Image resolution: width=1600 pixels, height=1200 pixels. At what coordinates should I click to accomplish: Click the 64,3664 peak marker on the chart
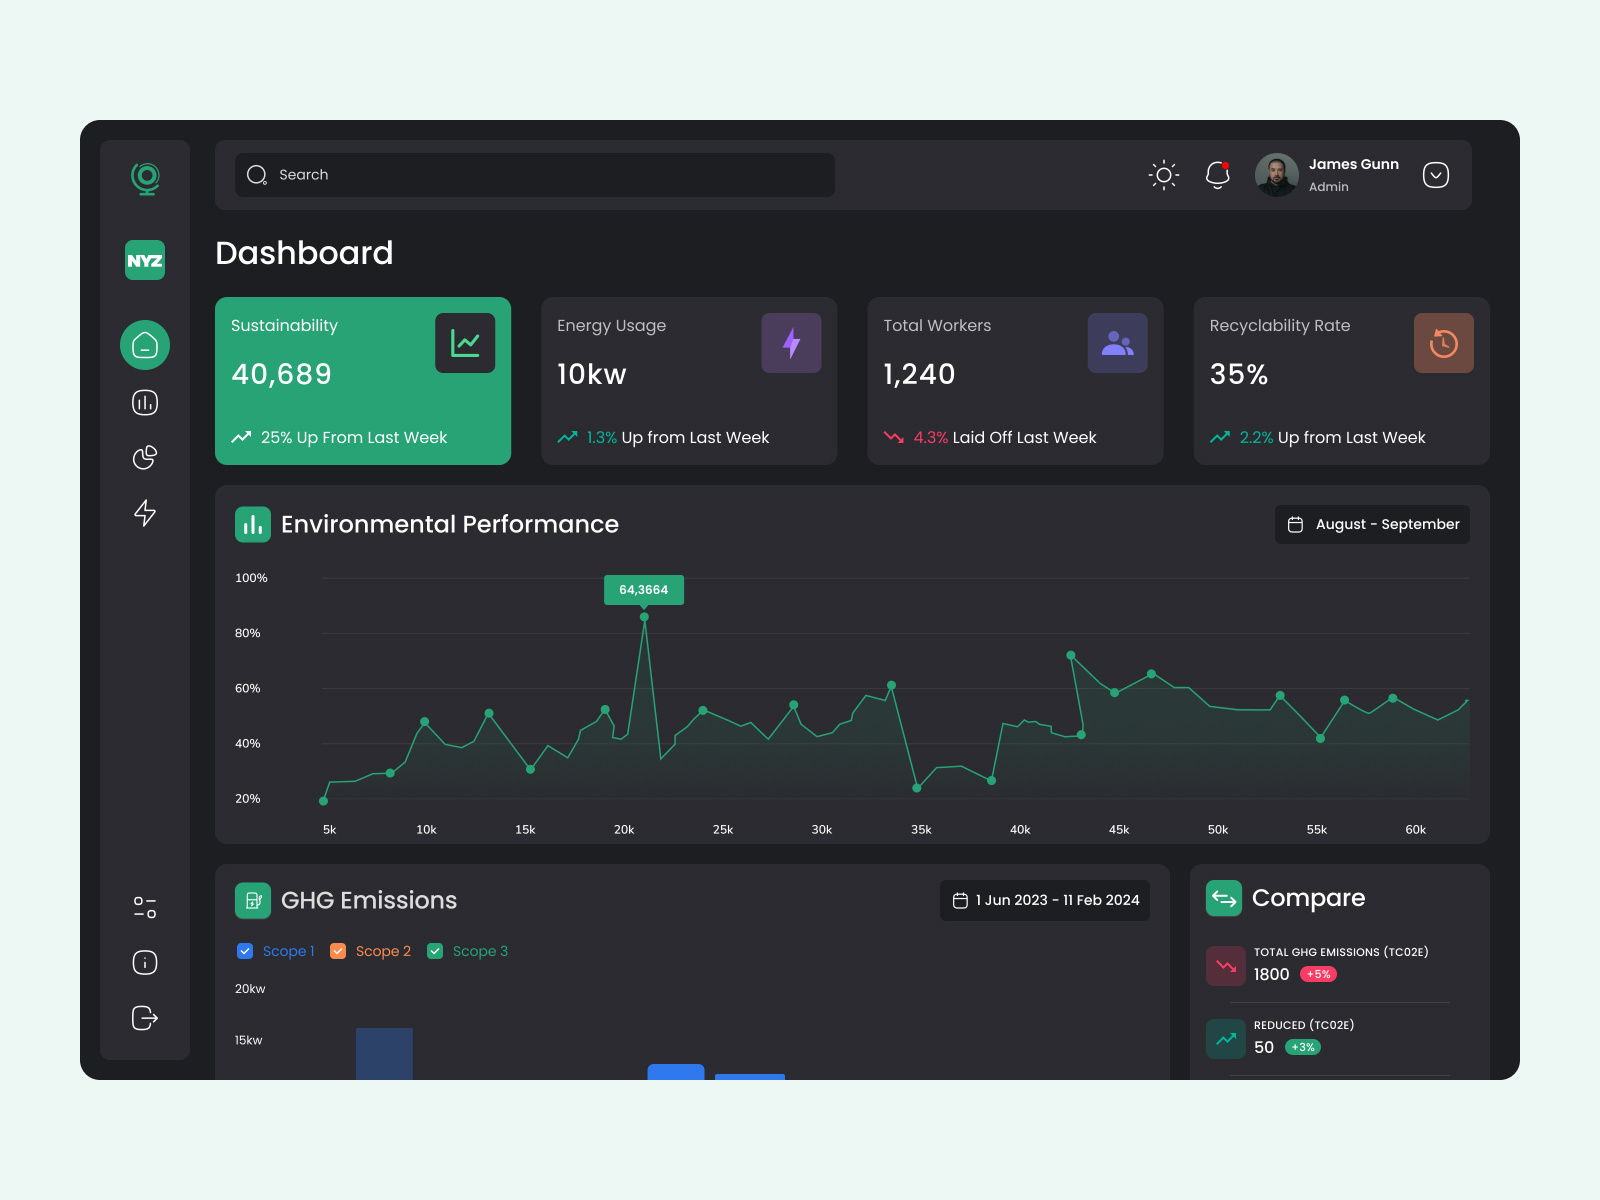(643, 590)
